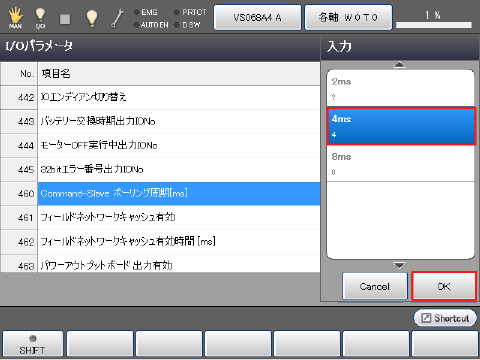Image resolution: width=480 pixels, height=360 pixels.
Task: Select row 442 IOエンディアン切り替え
Action: pyautogui.click(x=160, y=97)
